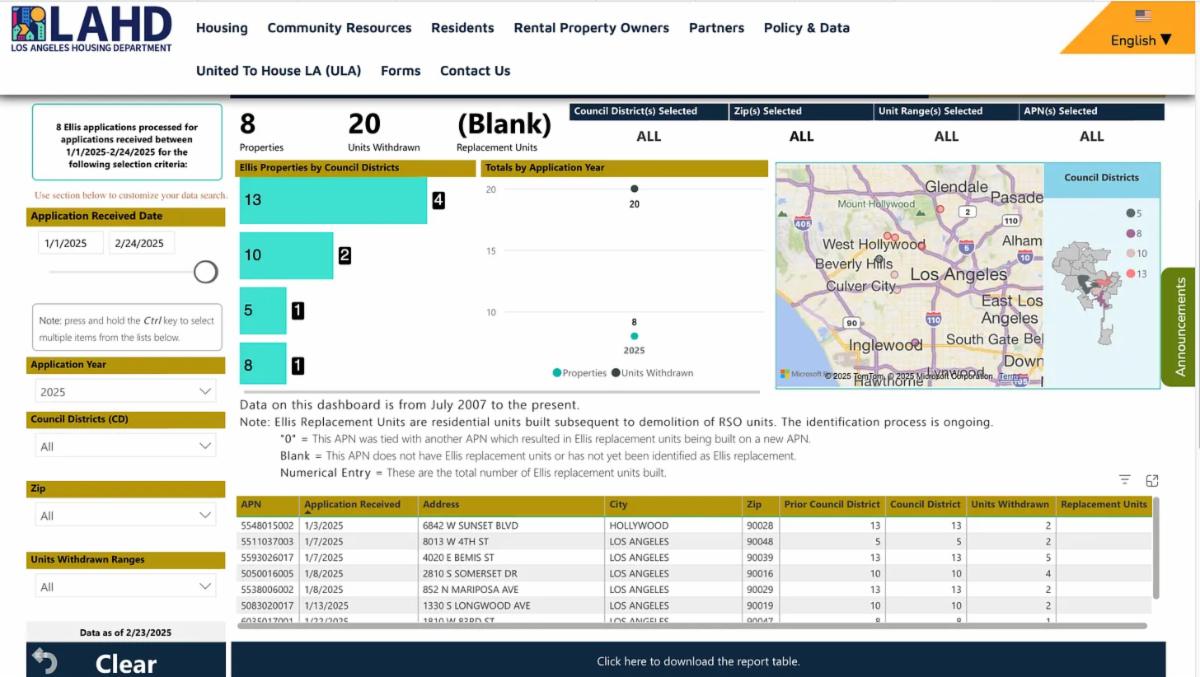Click the Council District 13 legend dot
1200x677 pixels.
pos(1130,274)
